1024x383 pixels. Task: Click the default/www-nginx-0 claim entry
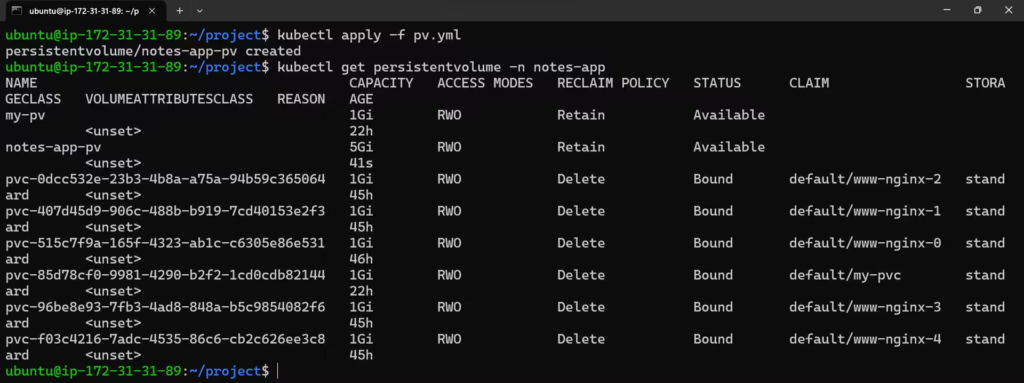pyautogui.click(x=865, y=243)
